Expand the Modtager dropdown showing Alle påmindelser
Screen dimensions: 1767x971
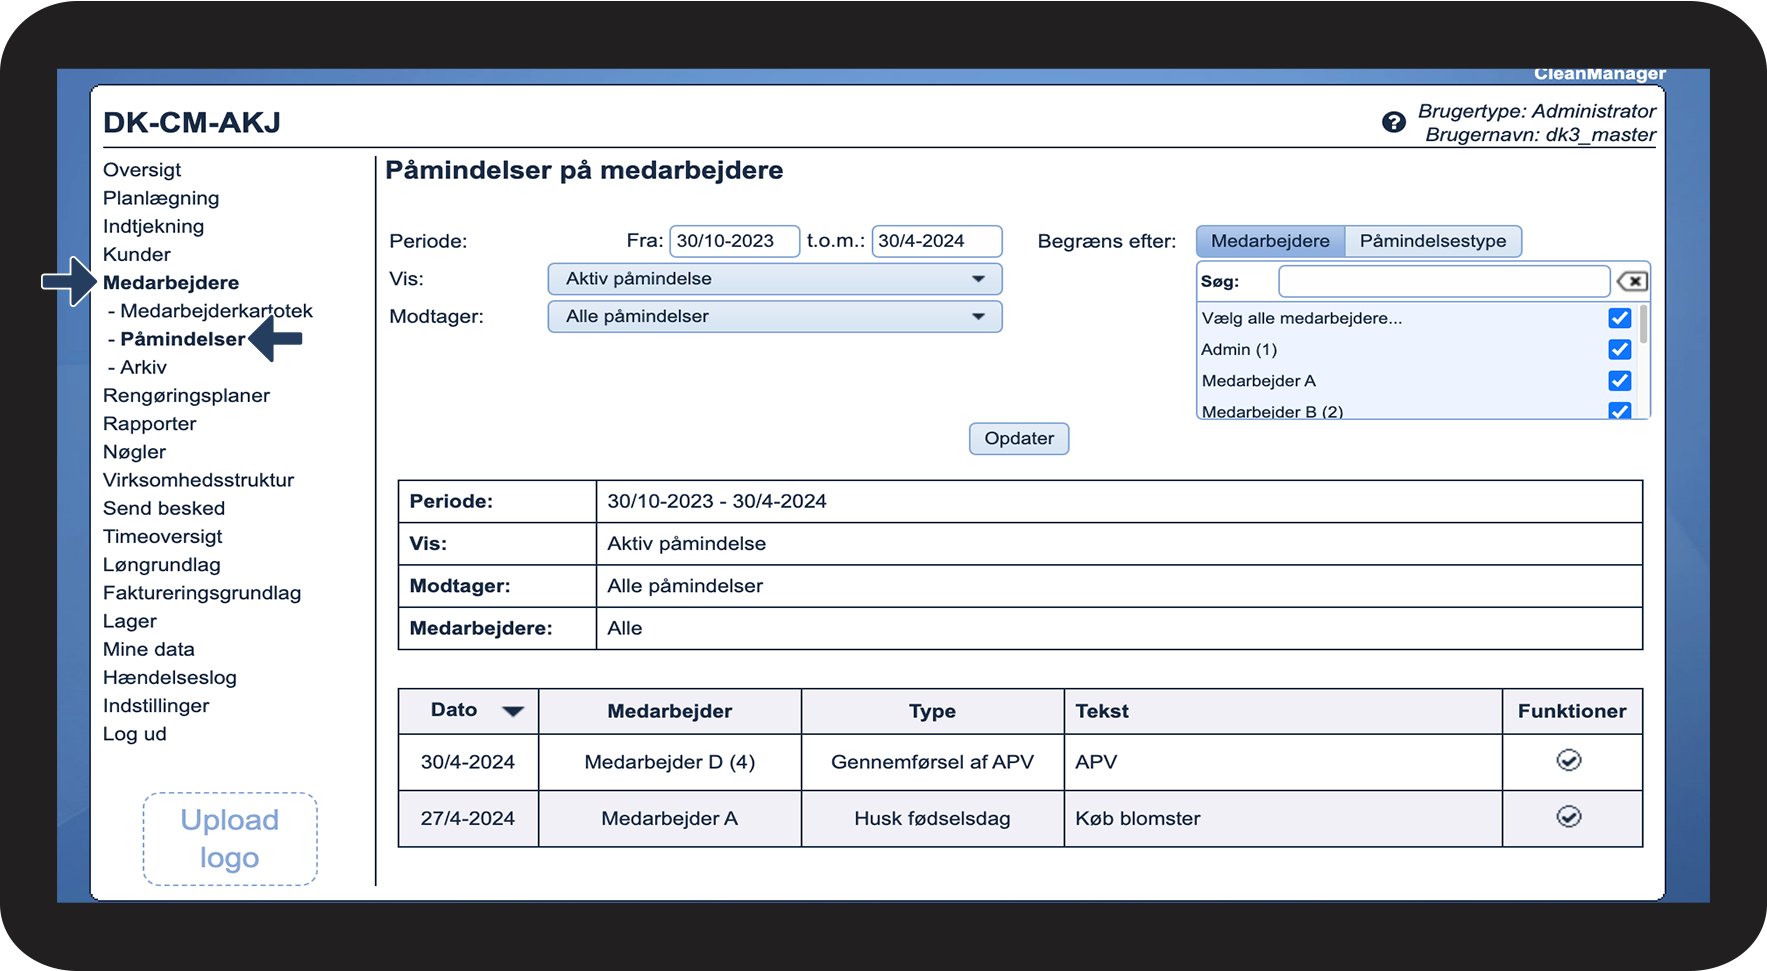click(774, 317)
